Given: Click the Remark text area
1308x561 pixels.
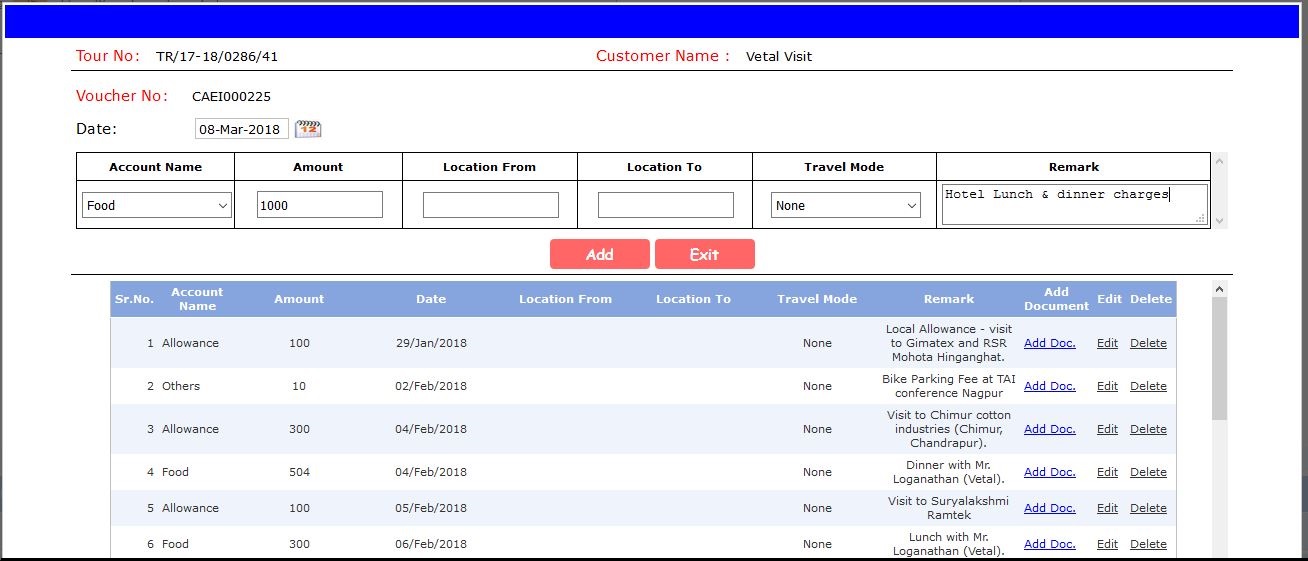Looking at the screenshot, I should click(x=1073, y=204).
